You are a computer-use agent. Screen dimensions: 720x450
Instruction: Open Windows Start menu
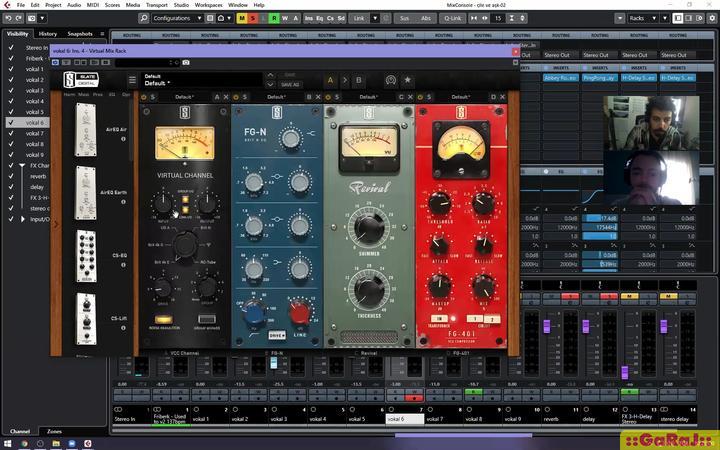pos(8,444)
